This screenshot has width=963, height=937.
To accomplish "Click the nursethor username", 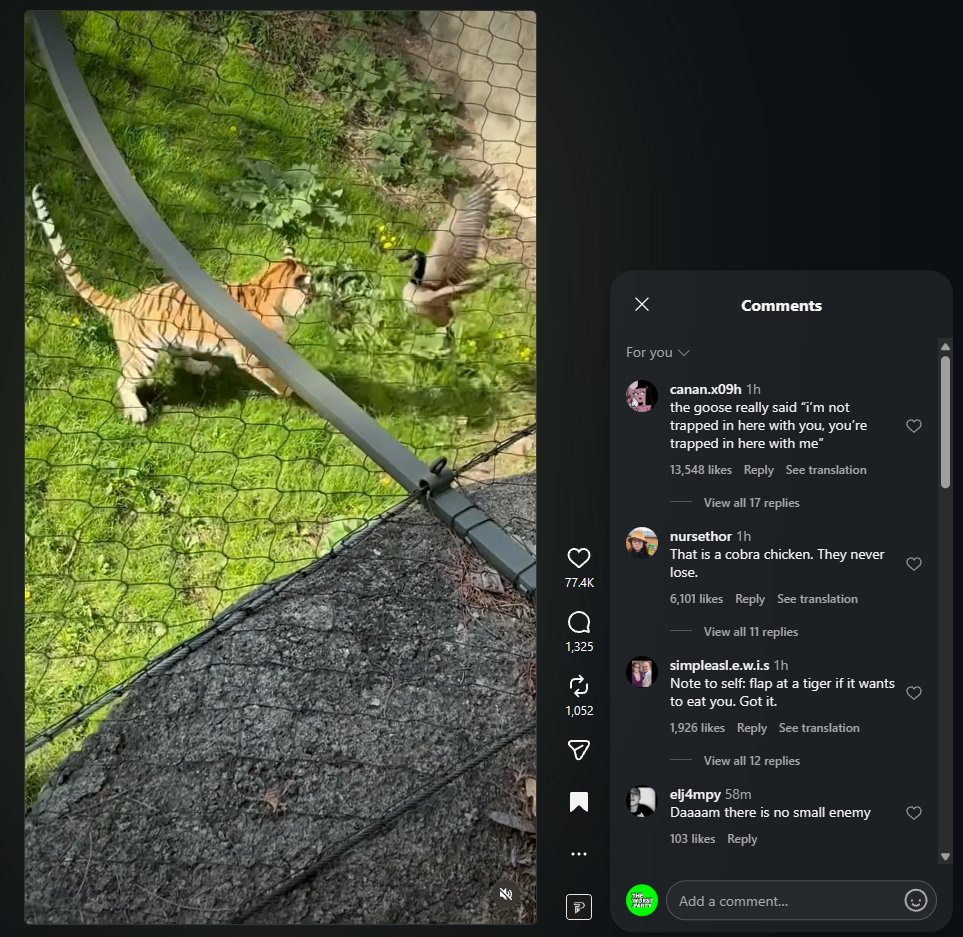I will click(x=701, y=536).
